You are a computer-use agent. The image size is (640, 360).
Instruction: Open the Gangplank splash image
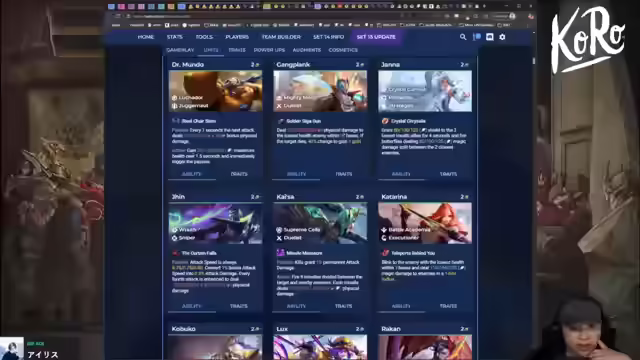(320, 91)
